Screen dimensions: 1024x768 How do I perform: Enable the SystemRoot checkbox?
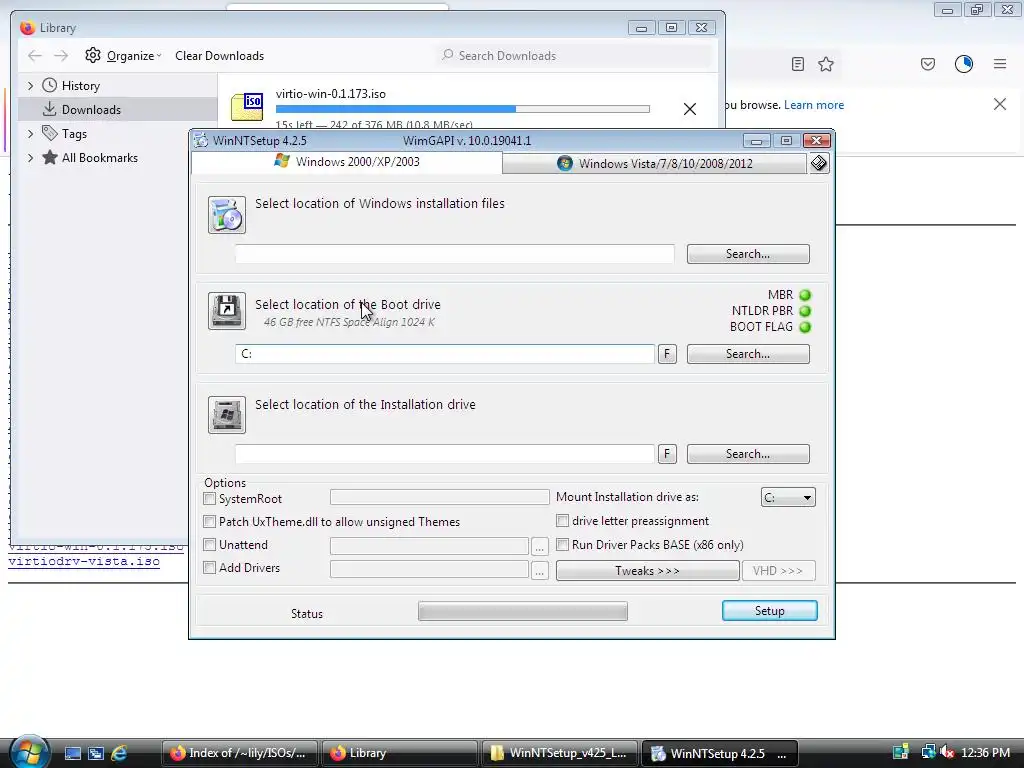pyautogui.click(x=210, y=499)
